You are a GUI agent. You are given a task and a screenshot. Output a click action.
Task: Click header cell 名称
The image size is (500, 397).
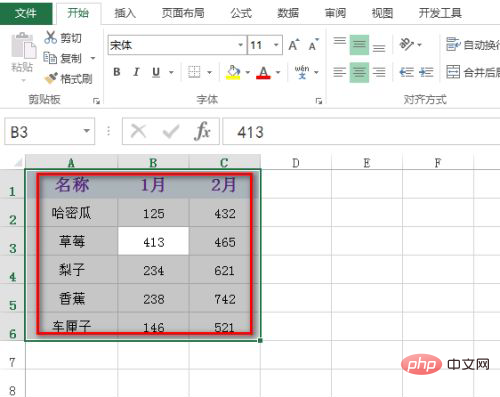[71, 184]
